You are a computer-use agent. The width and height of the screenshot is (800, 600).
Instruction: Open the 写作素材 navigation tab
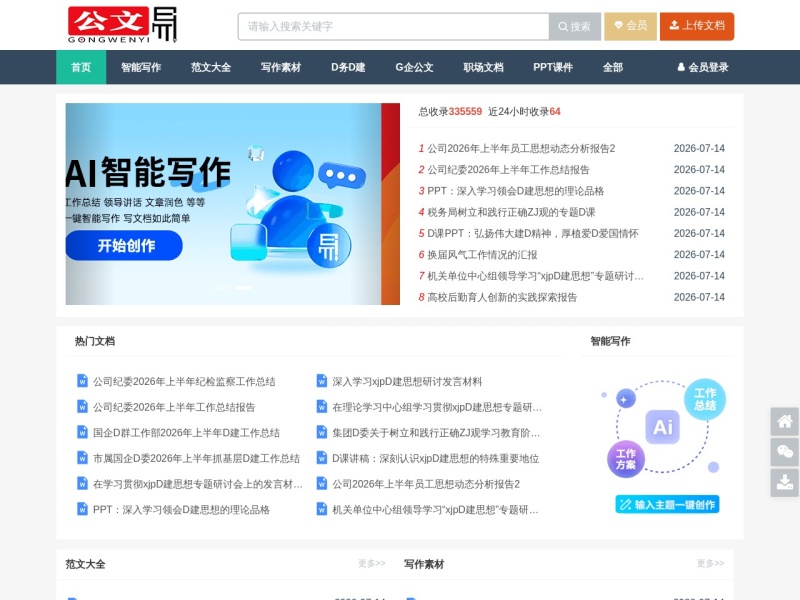(281, 67)
